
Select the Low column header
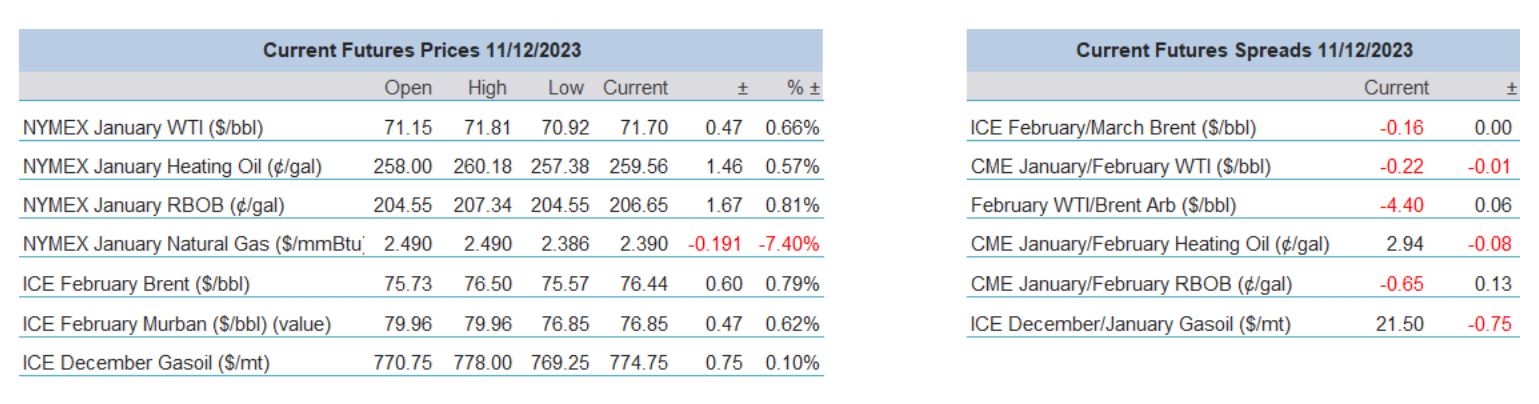(564, 88)
